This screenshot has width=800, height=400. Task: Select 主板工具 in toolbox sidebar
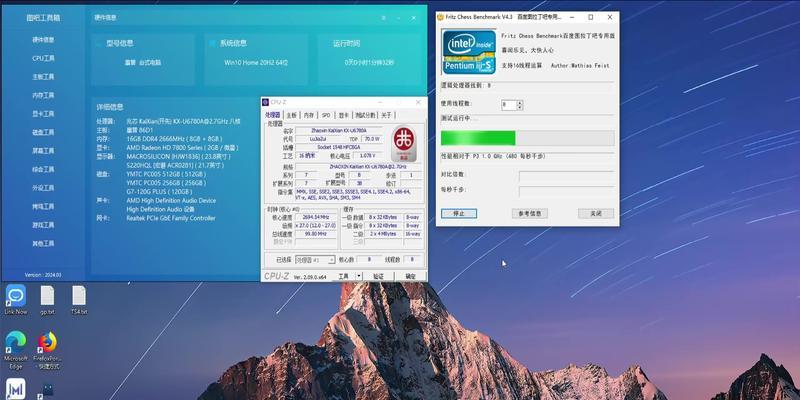pyautogui.click(x=43, y=77)
